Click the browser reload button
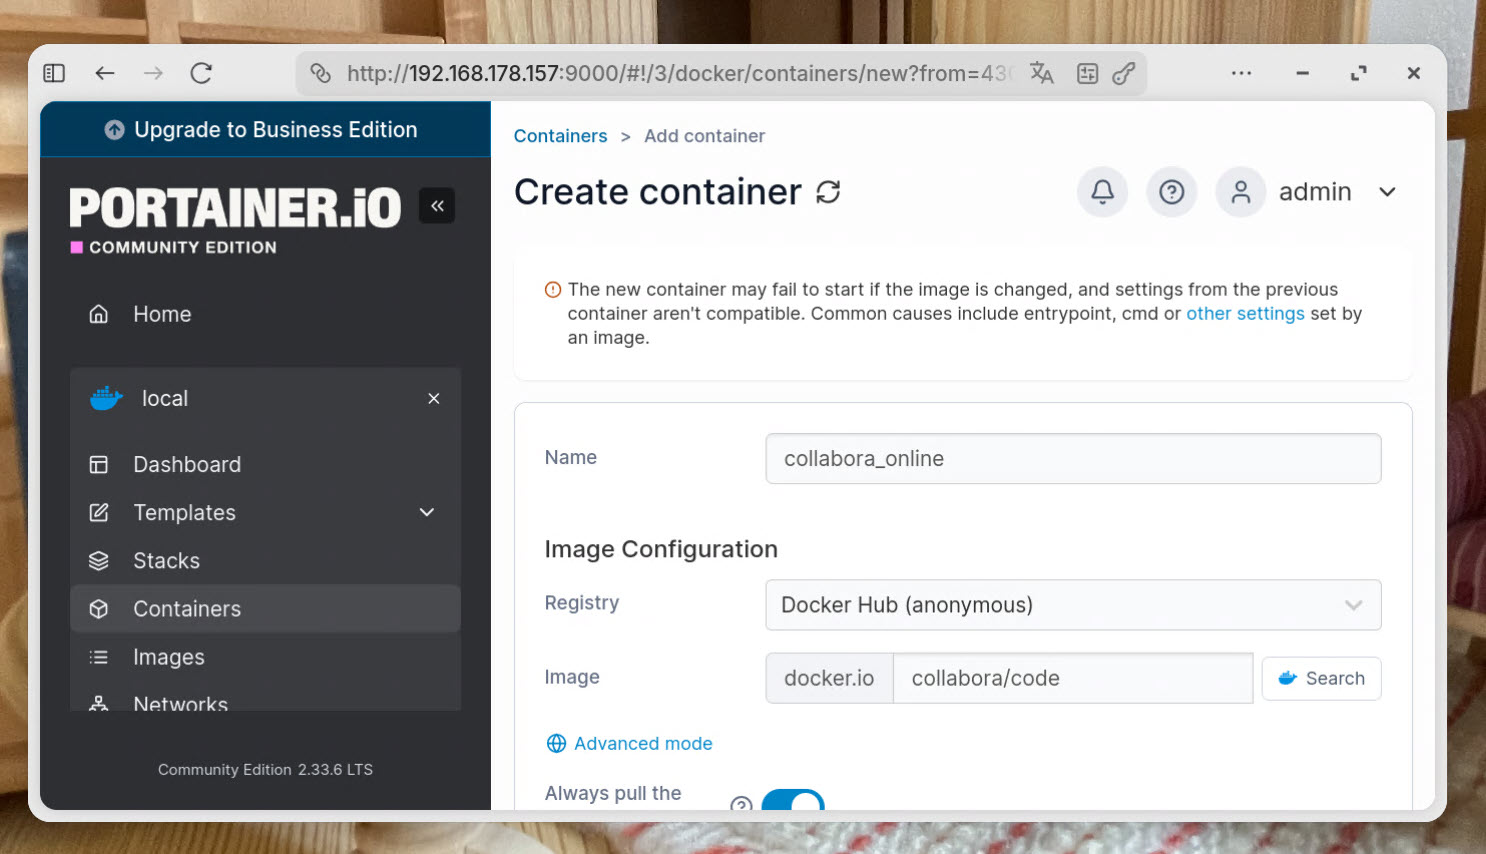1486x854 pixels. (201, 73)
